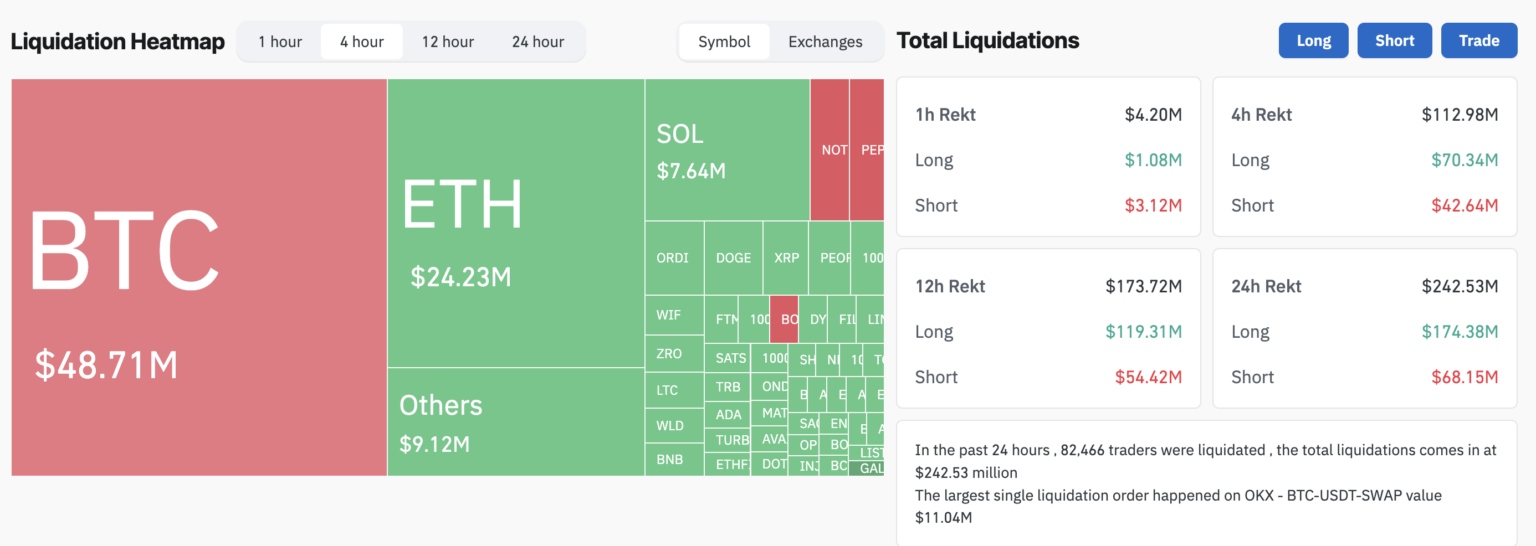
Task: Toggle heatmap view to Exchanges
Action: coord(825,42)
